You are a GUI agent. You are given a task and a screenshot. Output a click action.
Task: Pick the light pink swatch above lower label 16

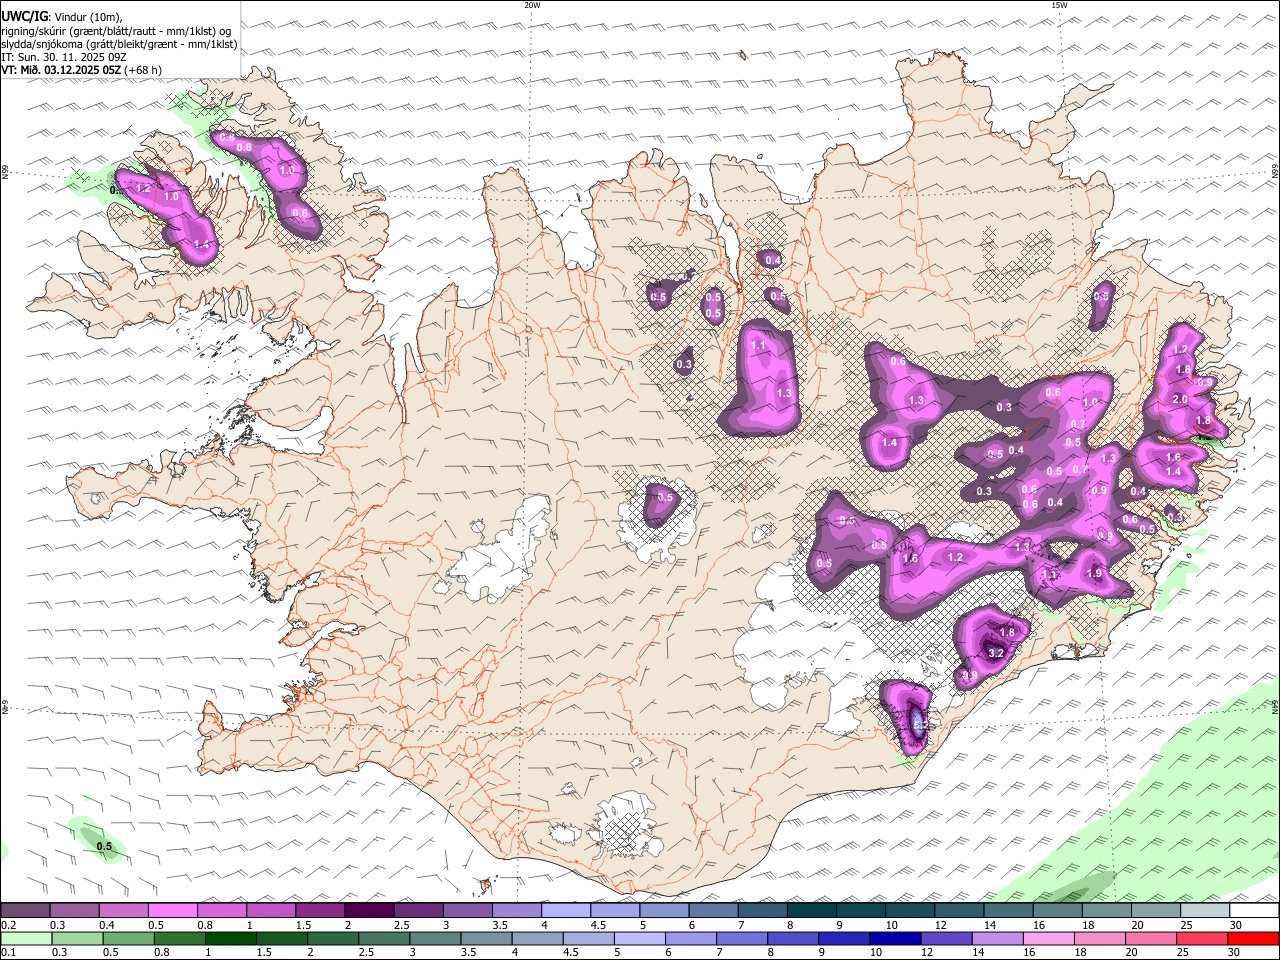coord(1048,938)
